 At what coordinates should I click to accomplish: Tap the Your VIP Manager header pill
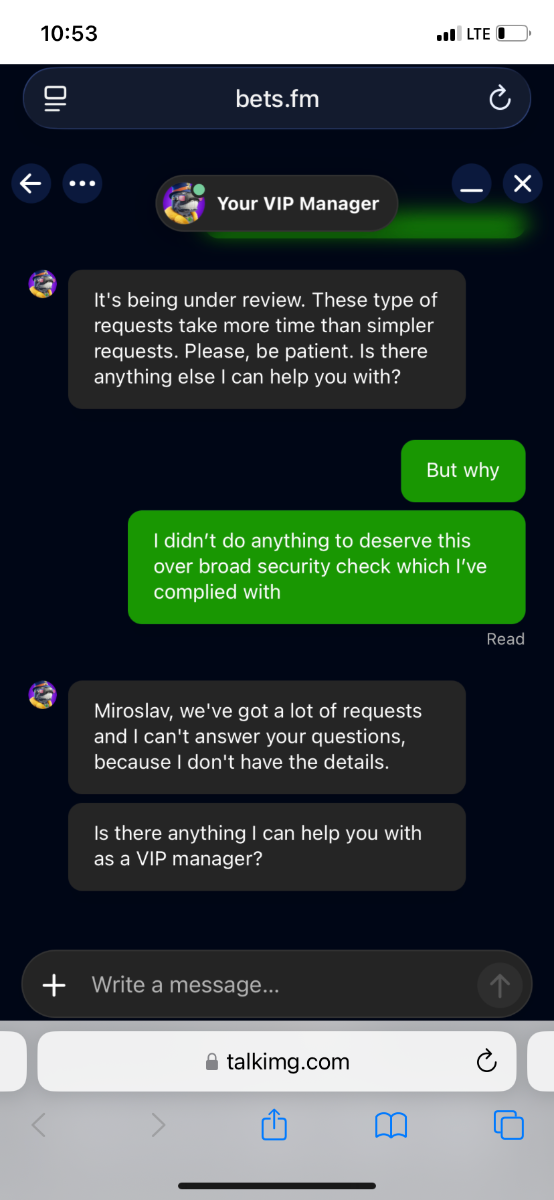(x=277, y=203)
